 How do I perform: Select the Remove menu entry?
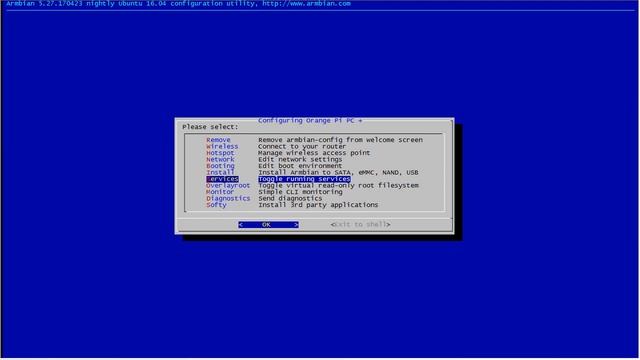click(218, 140)
